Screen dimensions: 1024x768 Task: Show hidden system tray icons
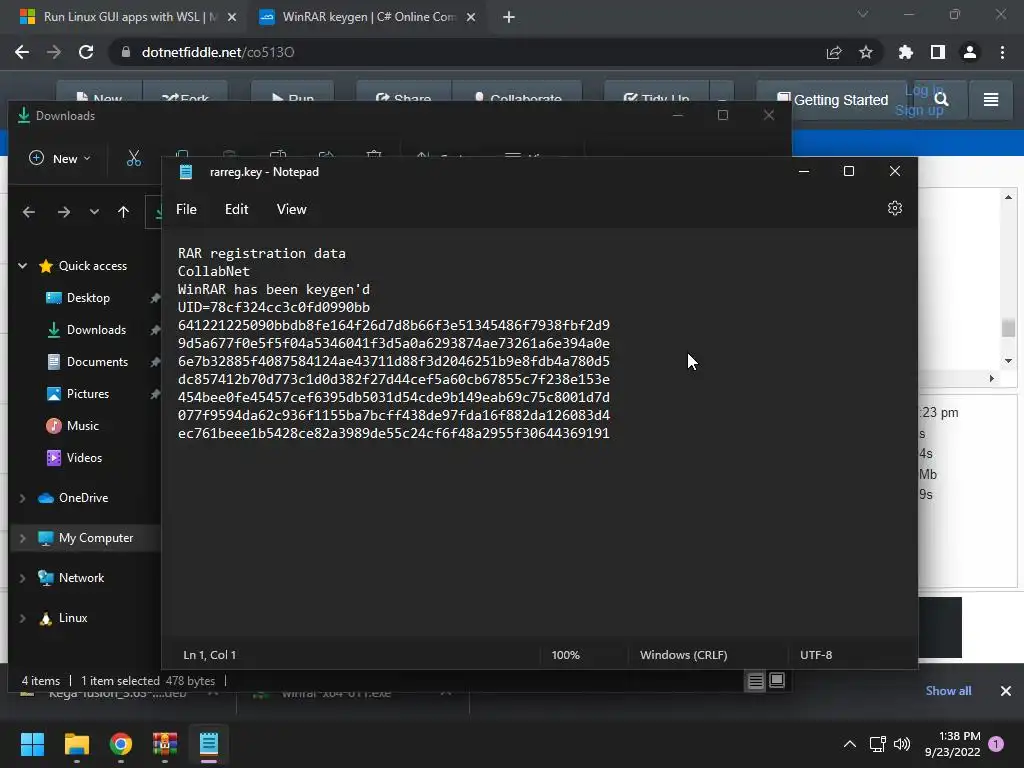850,744
